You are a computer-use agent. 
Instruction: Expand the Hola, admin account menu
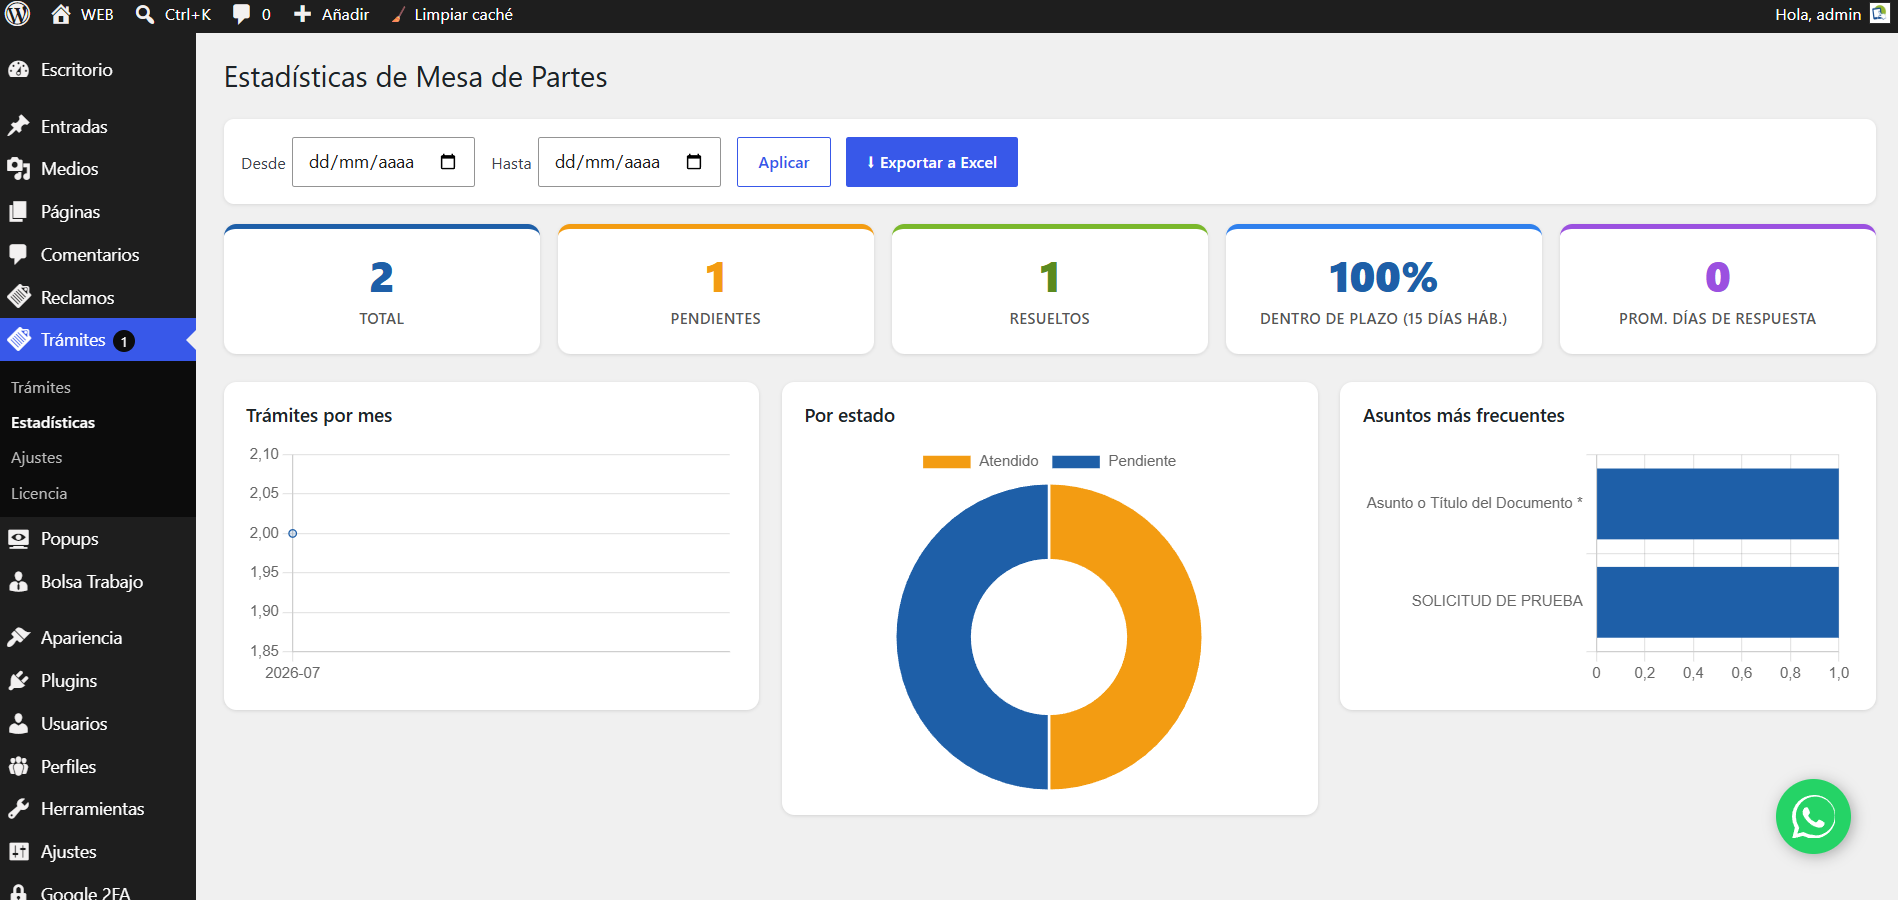[x=1831, y=14]
